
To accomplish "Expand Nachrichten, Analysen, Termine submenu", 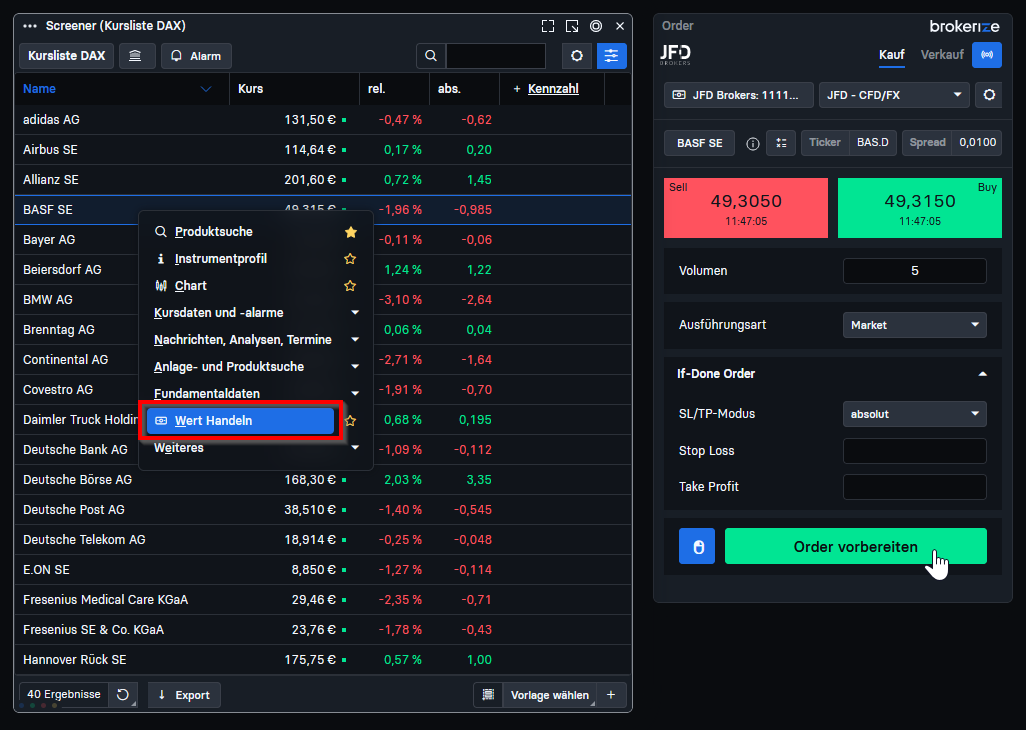I will pyautogui.click(x=256, y=339).
